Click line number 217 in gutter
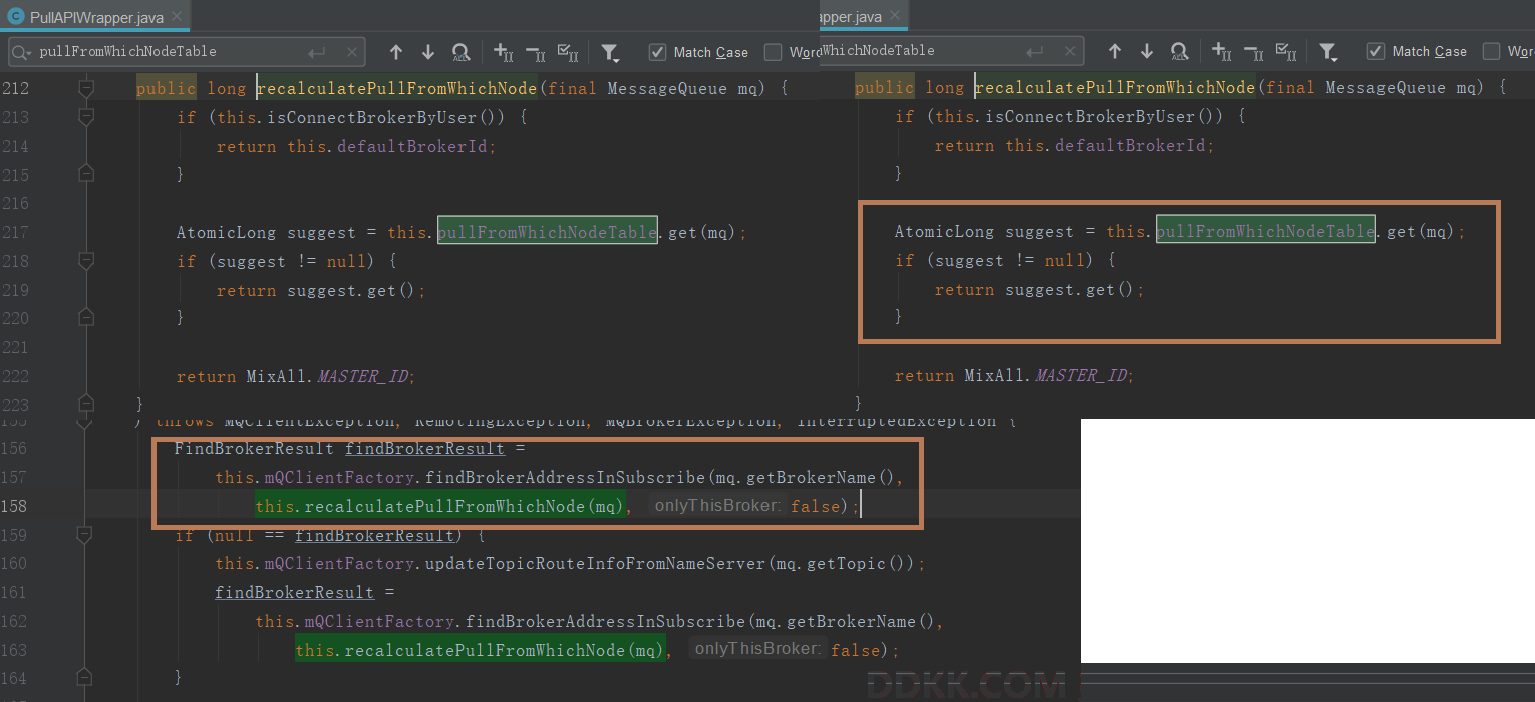 click(x=16, y=232)
